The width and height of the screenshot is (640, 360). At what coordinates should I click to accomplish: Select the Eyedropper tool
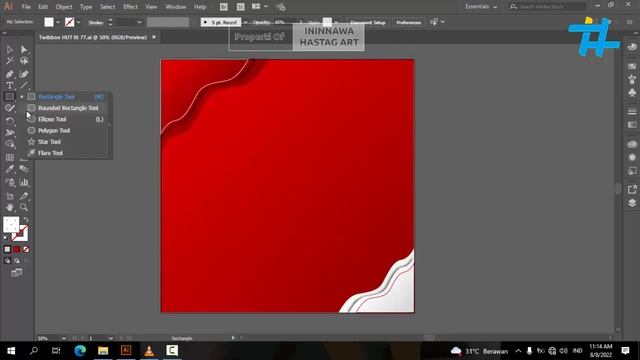click(x=9, y=169)
